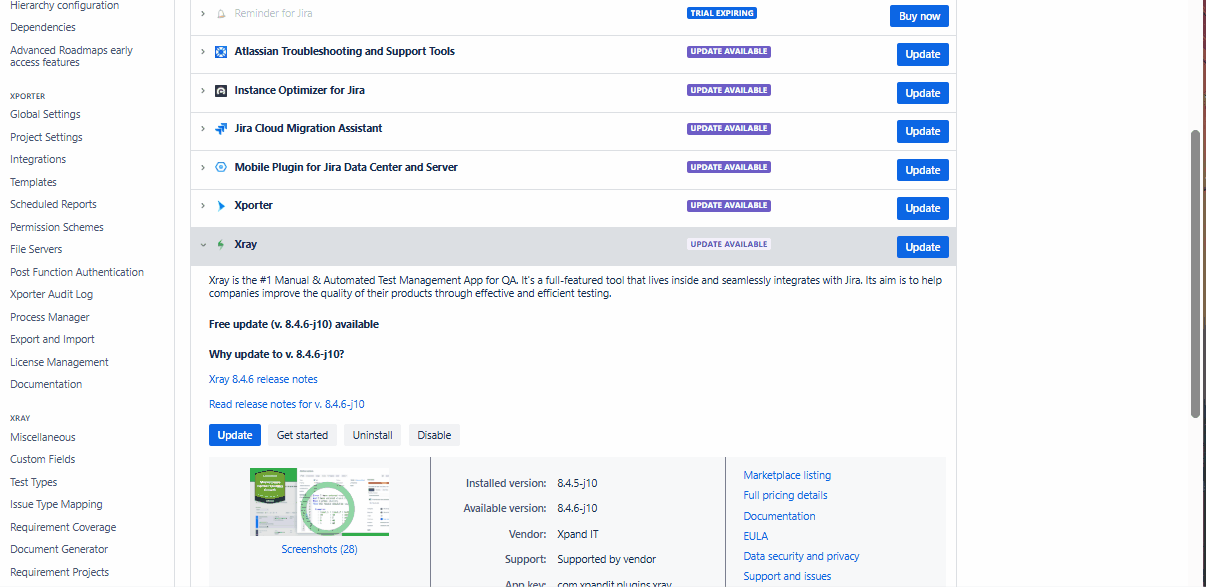Expand the Jira Cloud Migration Assistant row
This screenshot has width=1206, height=587.
click(x=203, y=129)
